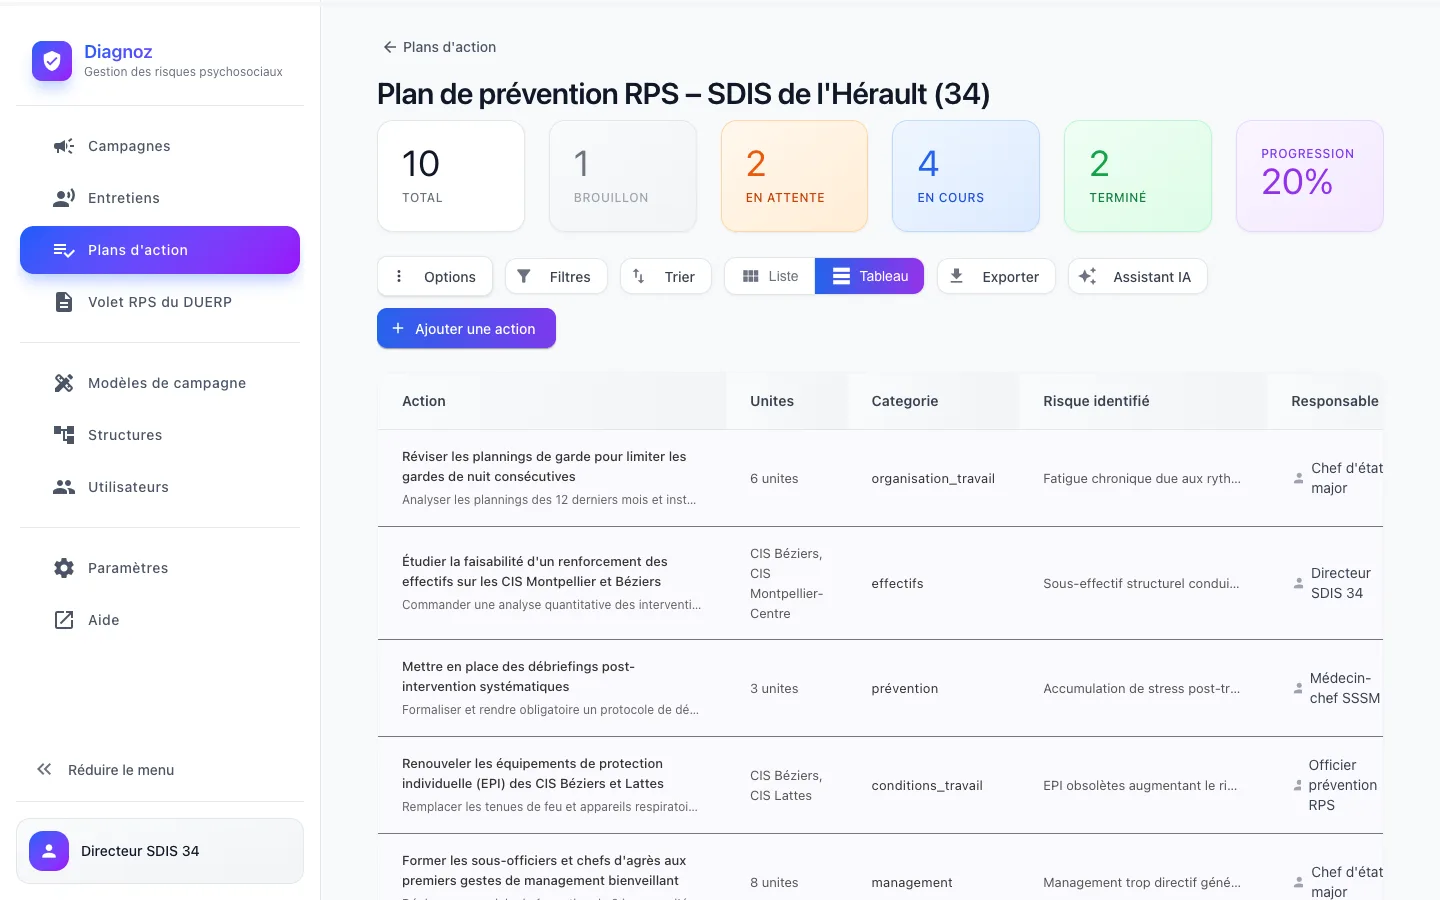Click the Utilisateurs people icon

point(64,487)
